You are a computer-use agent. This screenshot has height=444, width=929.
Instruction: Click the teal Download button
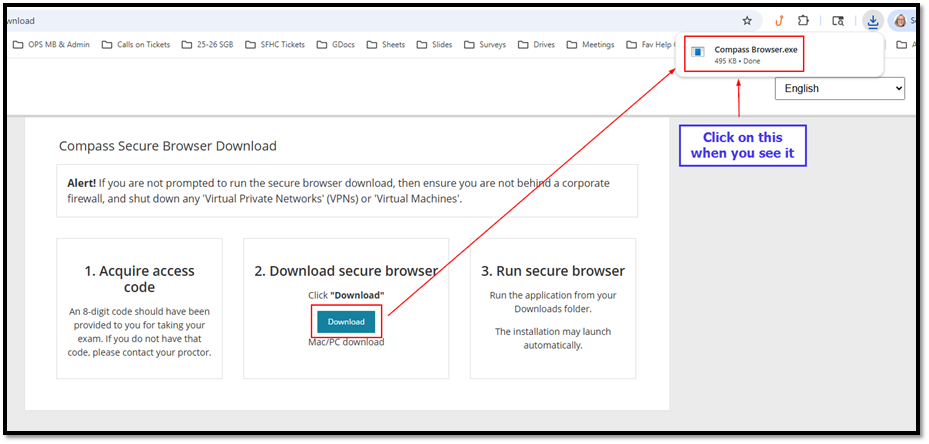click(x=346, y=321)
